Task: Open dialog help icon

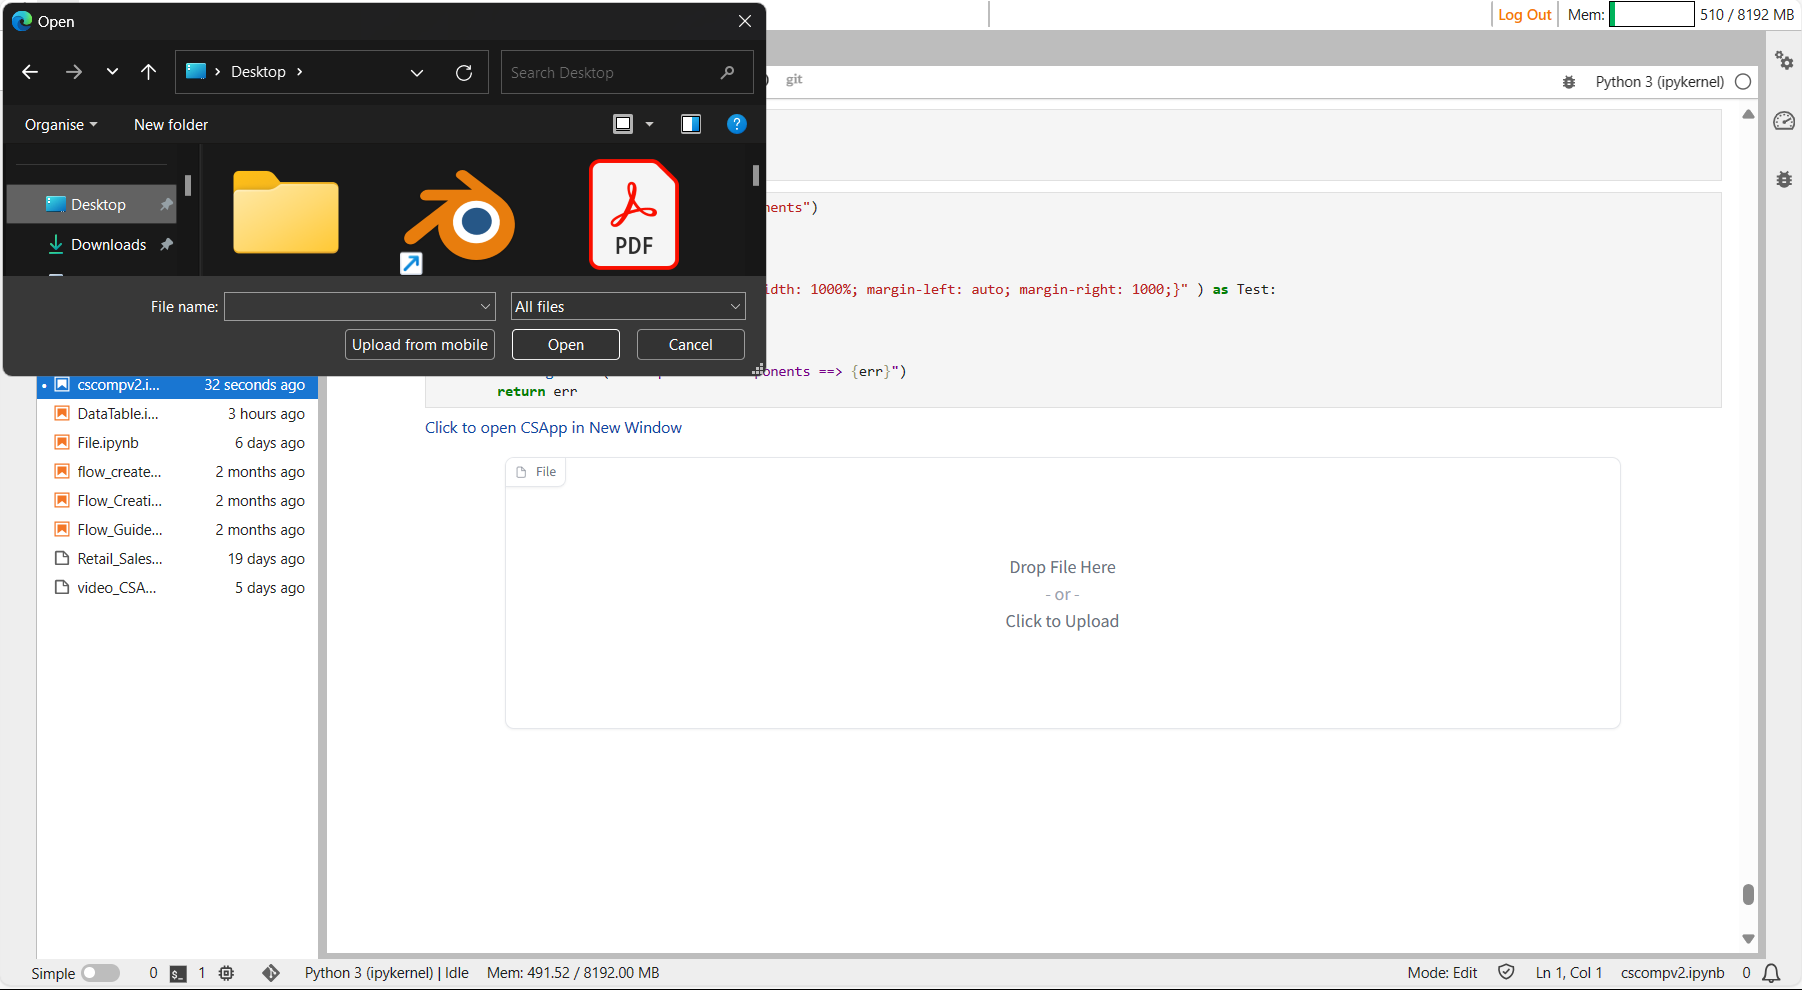Action: click(737, 124)
